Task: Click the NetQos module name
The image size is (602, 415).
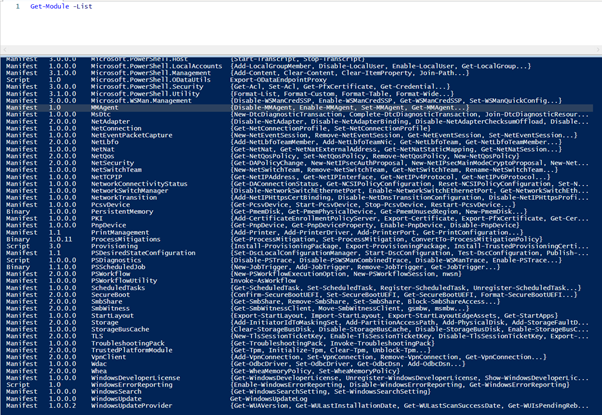Action: pyautogui.click(x=103, y=156)
